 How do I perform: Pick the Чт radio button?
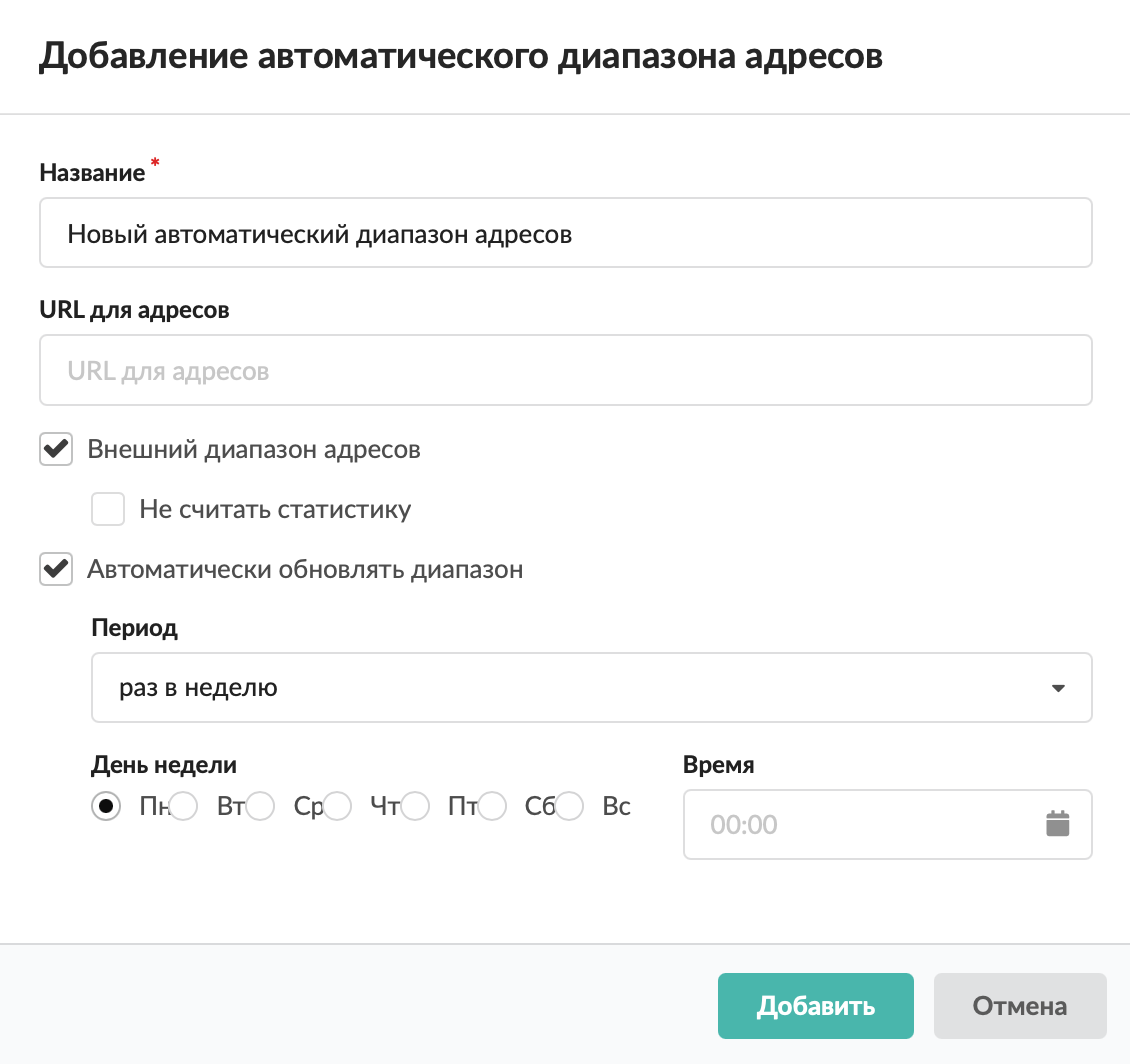click(338, 806)
